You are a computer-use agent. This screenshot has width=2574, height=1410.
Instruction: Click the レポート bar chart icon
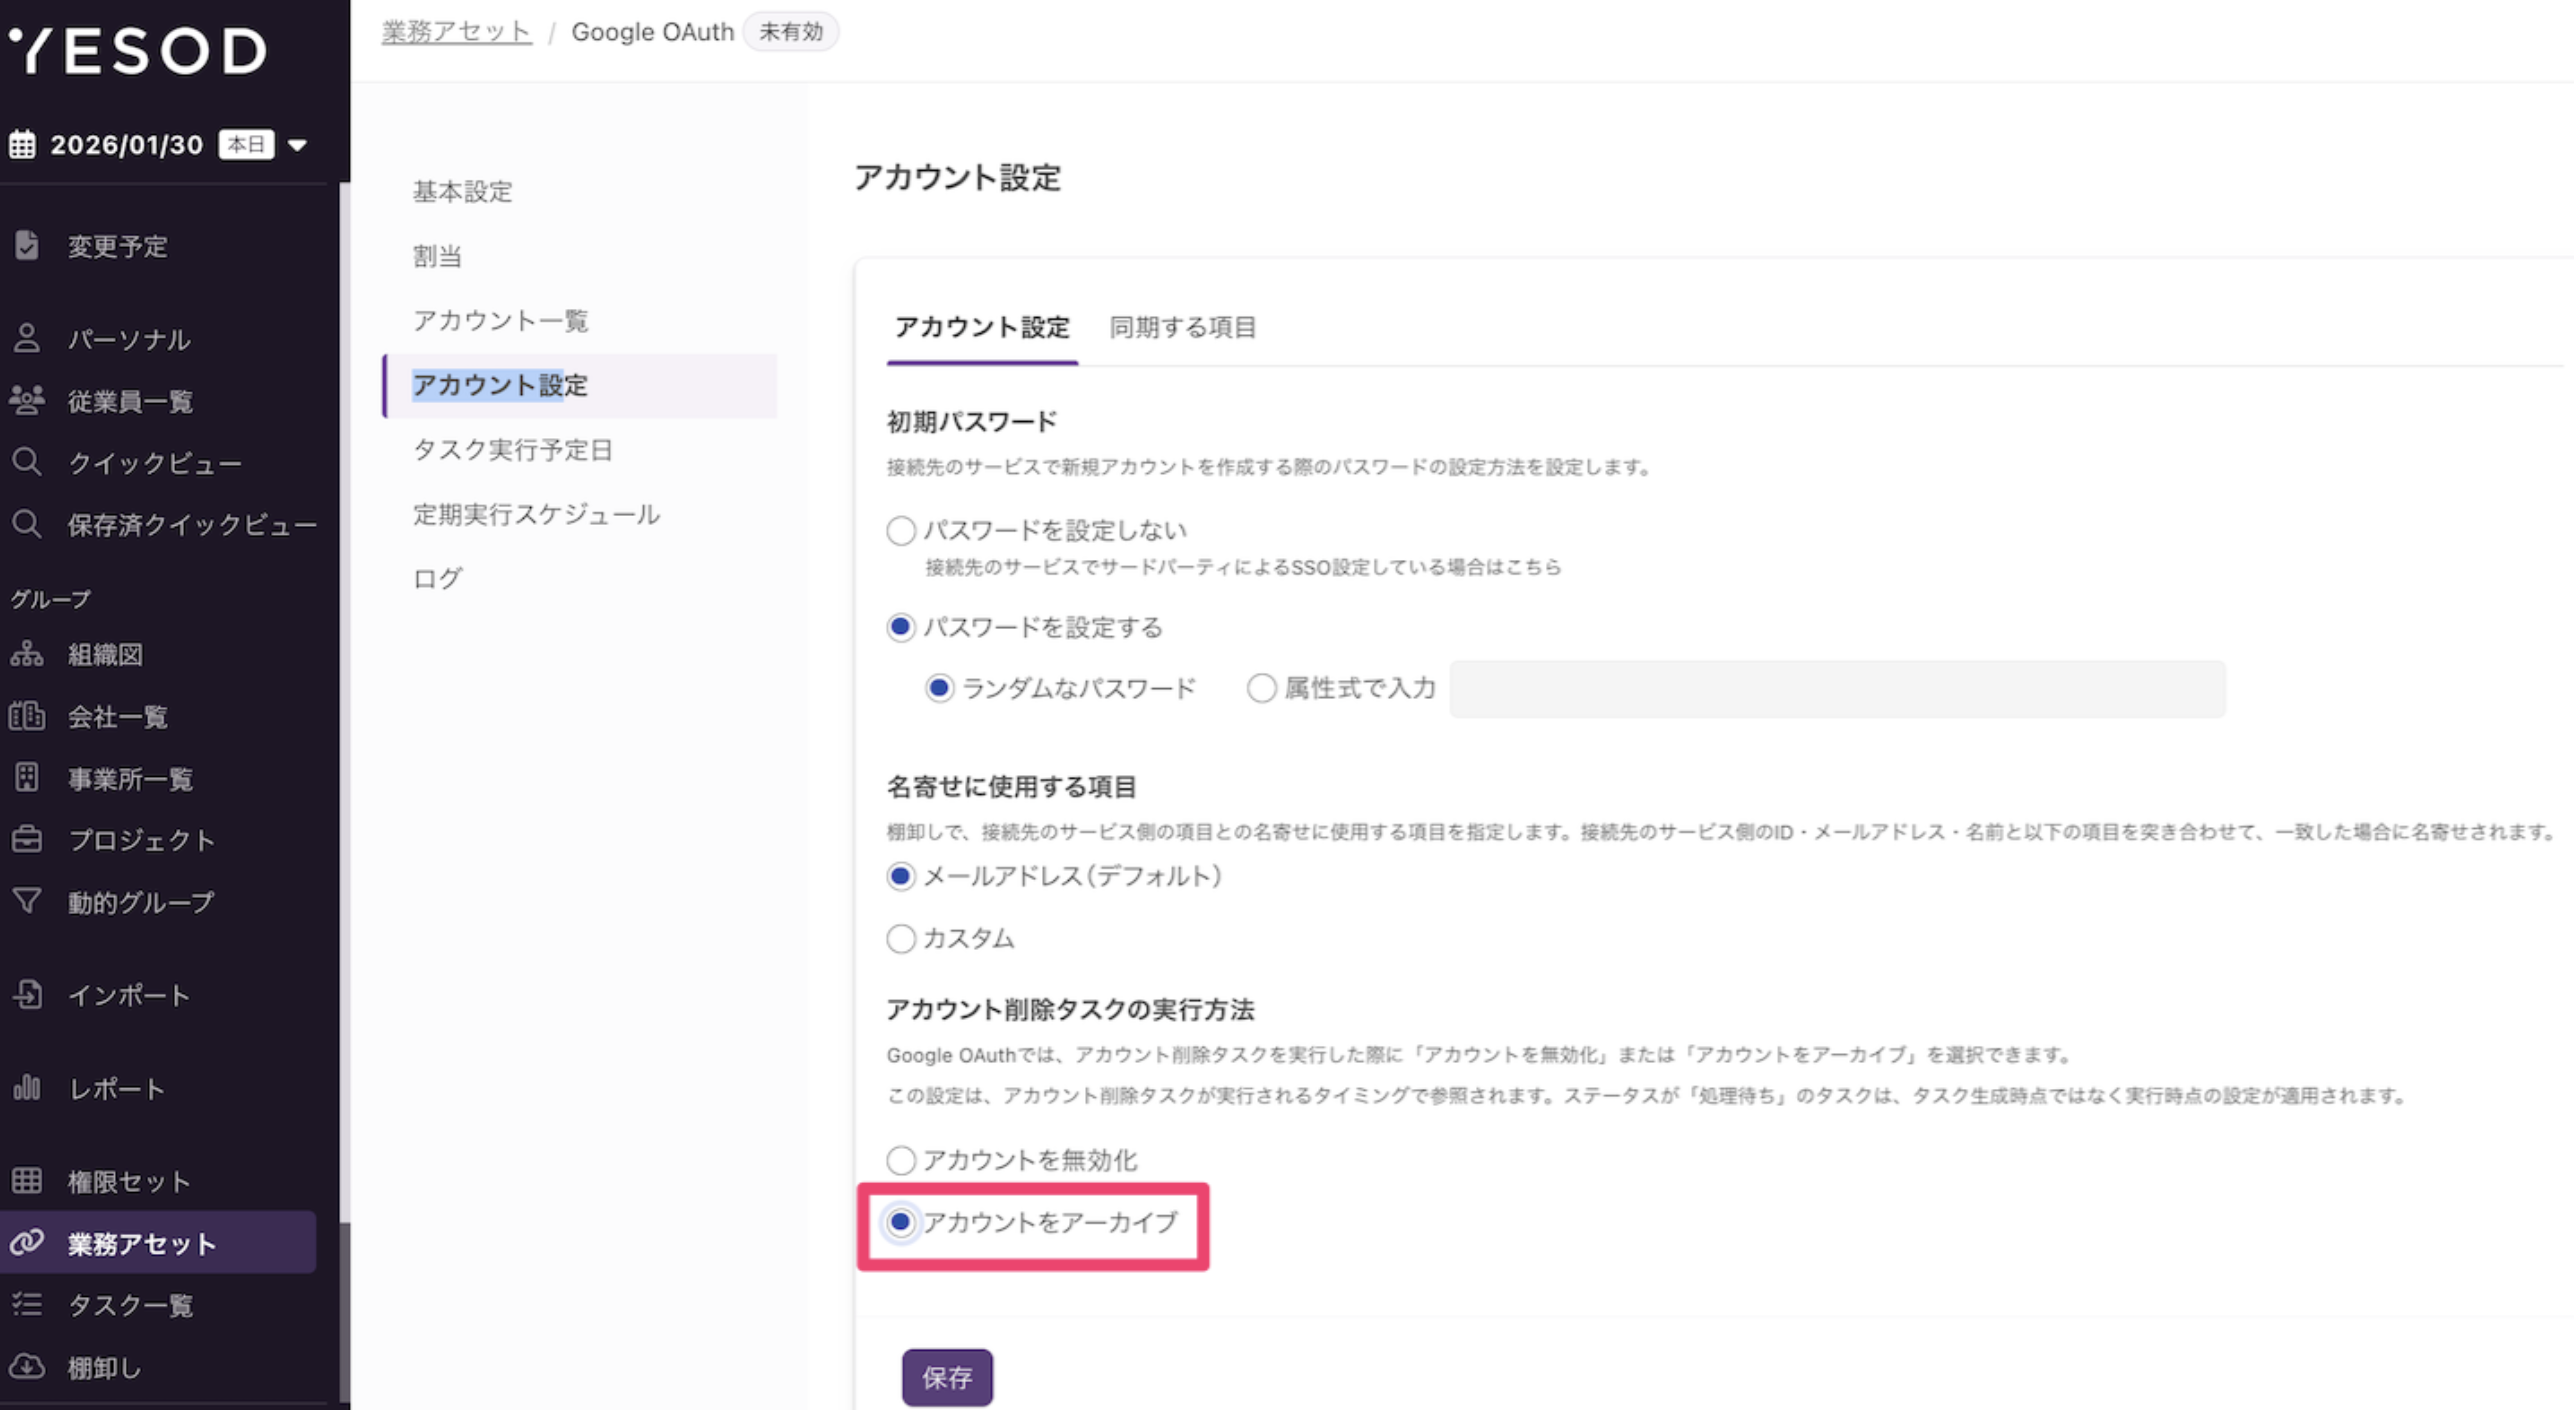point(27,1087)
